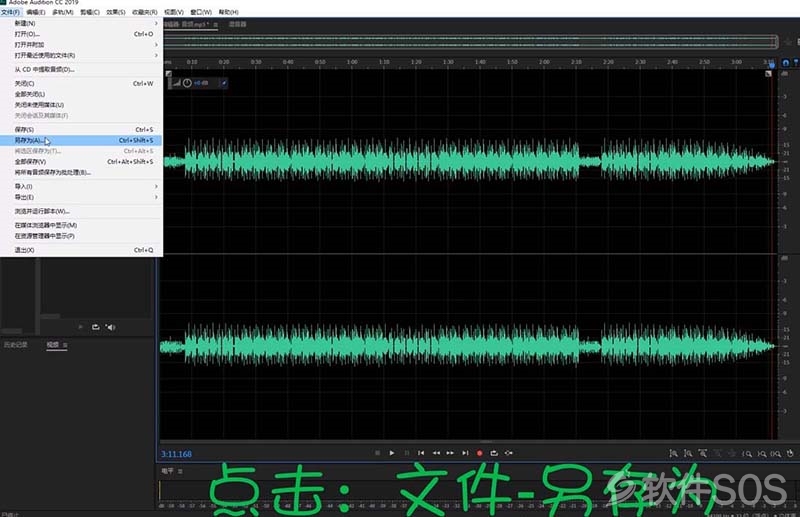Open the 效果(S) menu
This screenshot has height=517, width=800.
[x=116, y=12]
